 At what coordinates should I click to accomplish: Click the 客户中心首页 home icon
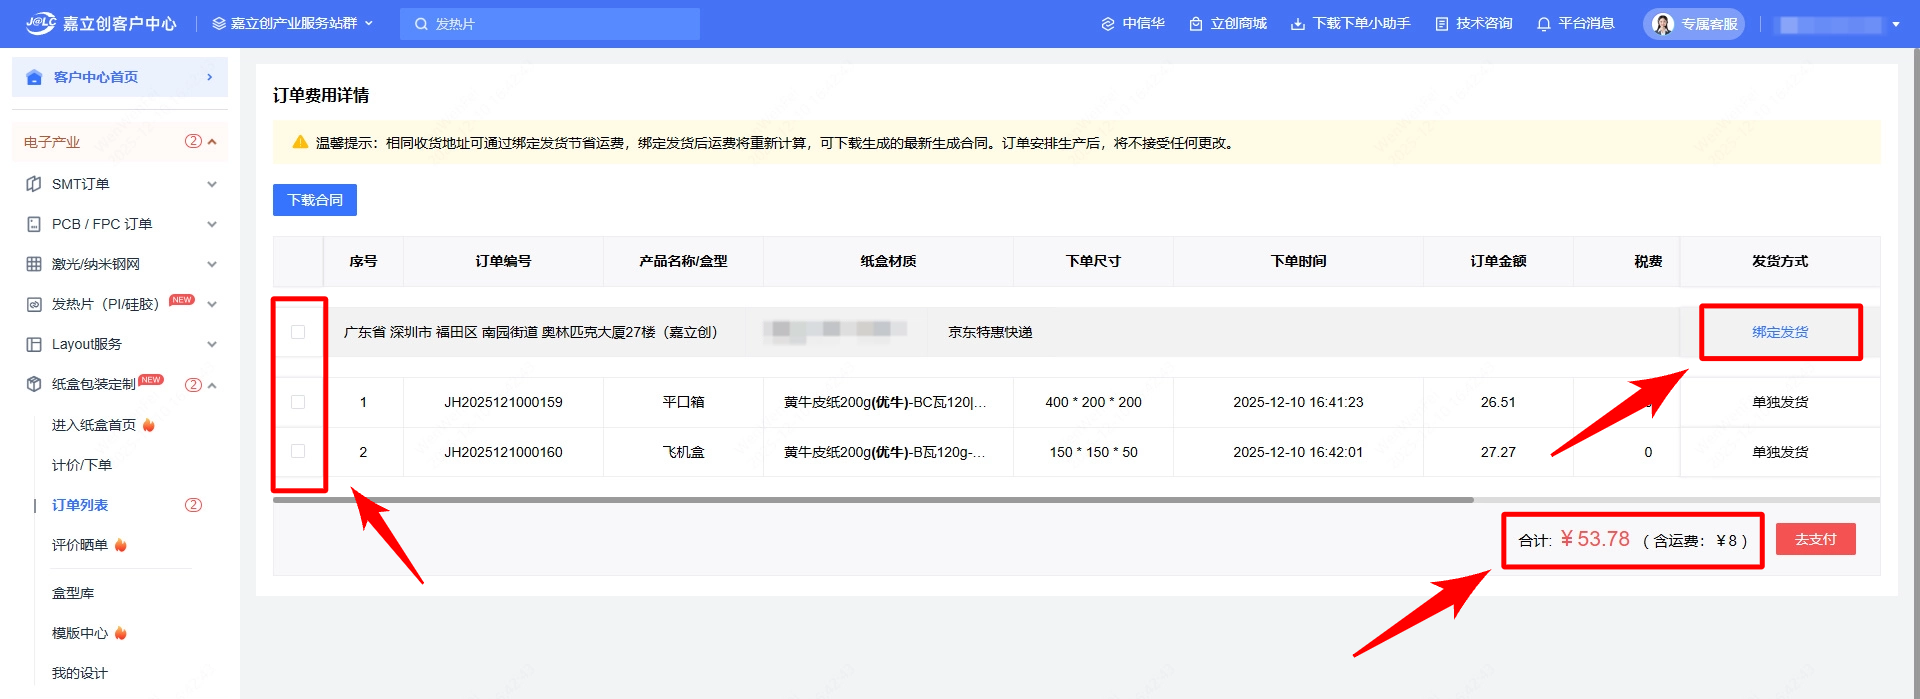[35, 77]
